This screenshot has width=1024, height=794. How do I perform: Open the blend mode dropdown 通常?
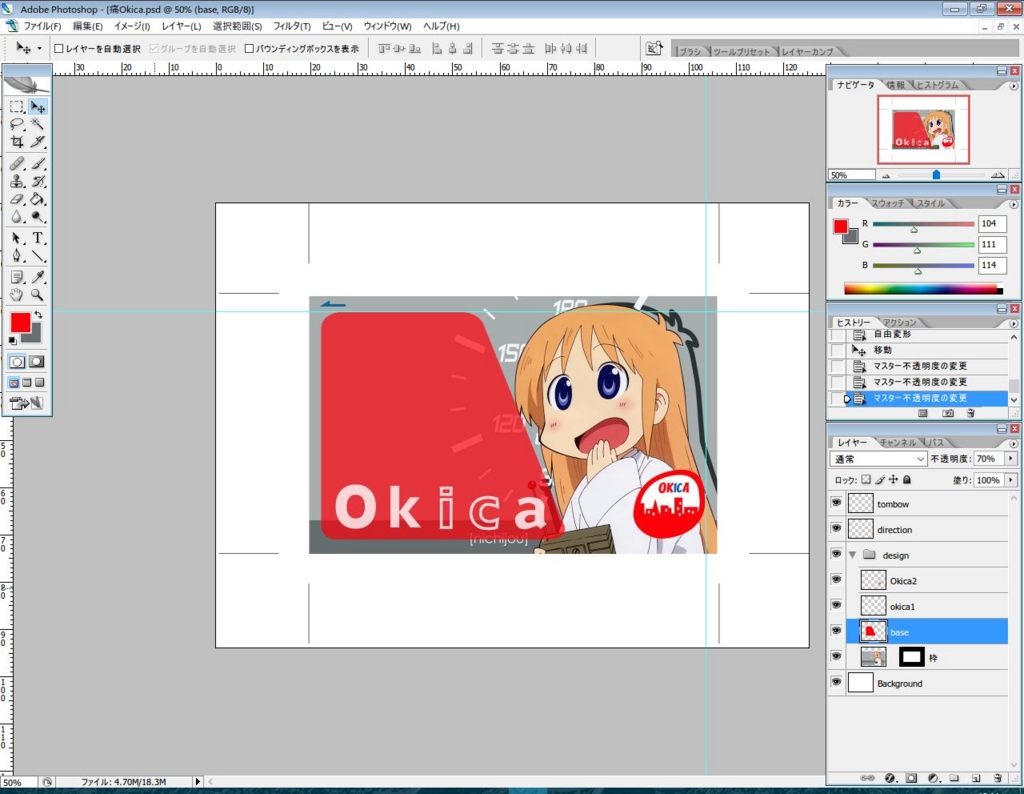tap(878, 459)
